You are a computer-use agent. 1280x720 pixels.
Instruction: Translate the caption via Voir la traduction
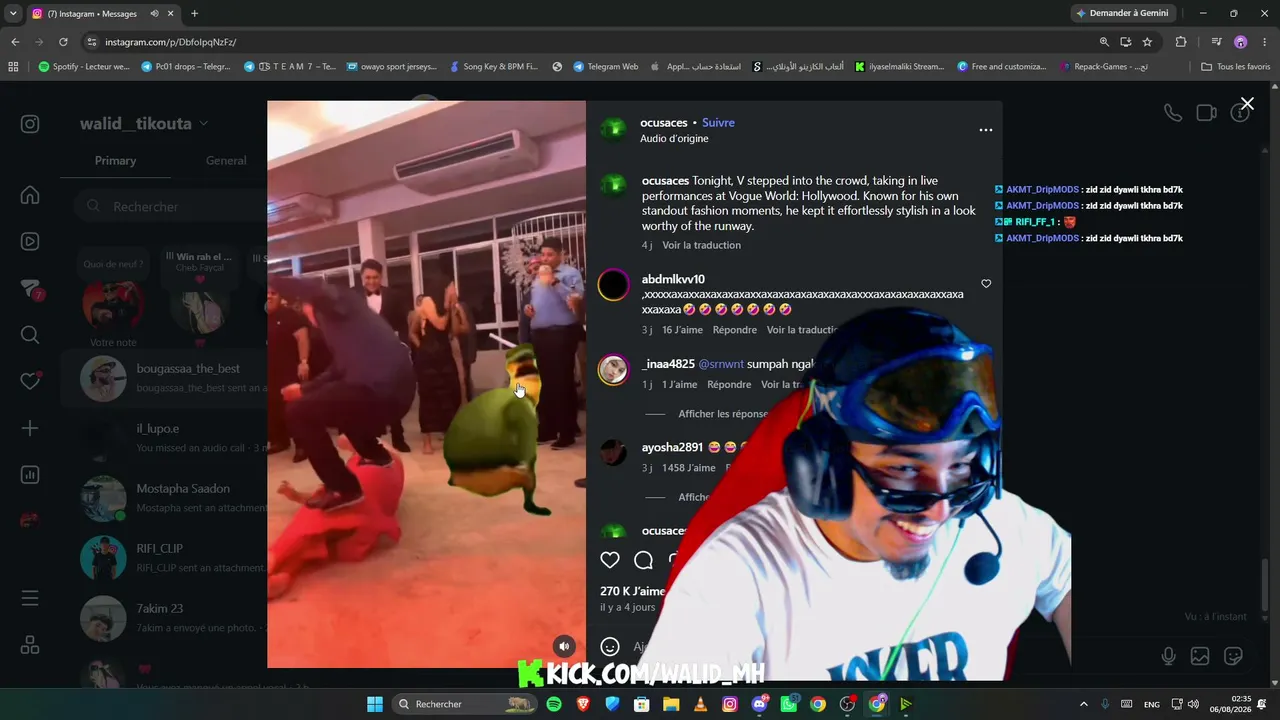click(x=701, y=245)
